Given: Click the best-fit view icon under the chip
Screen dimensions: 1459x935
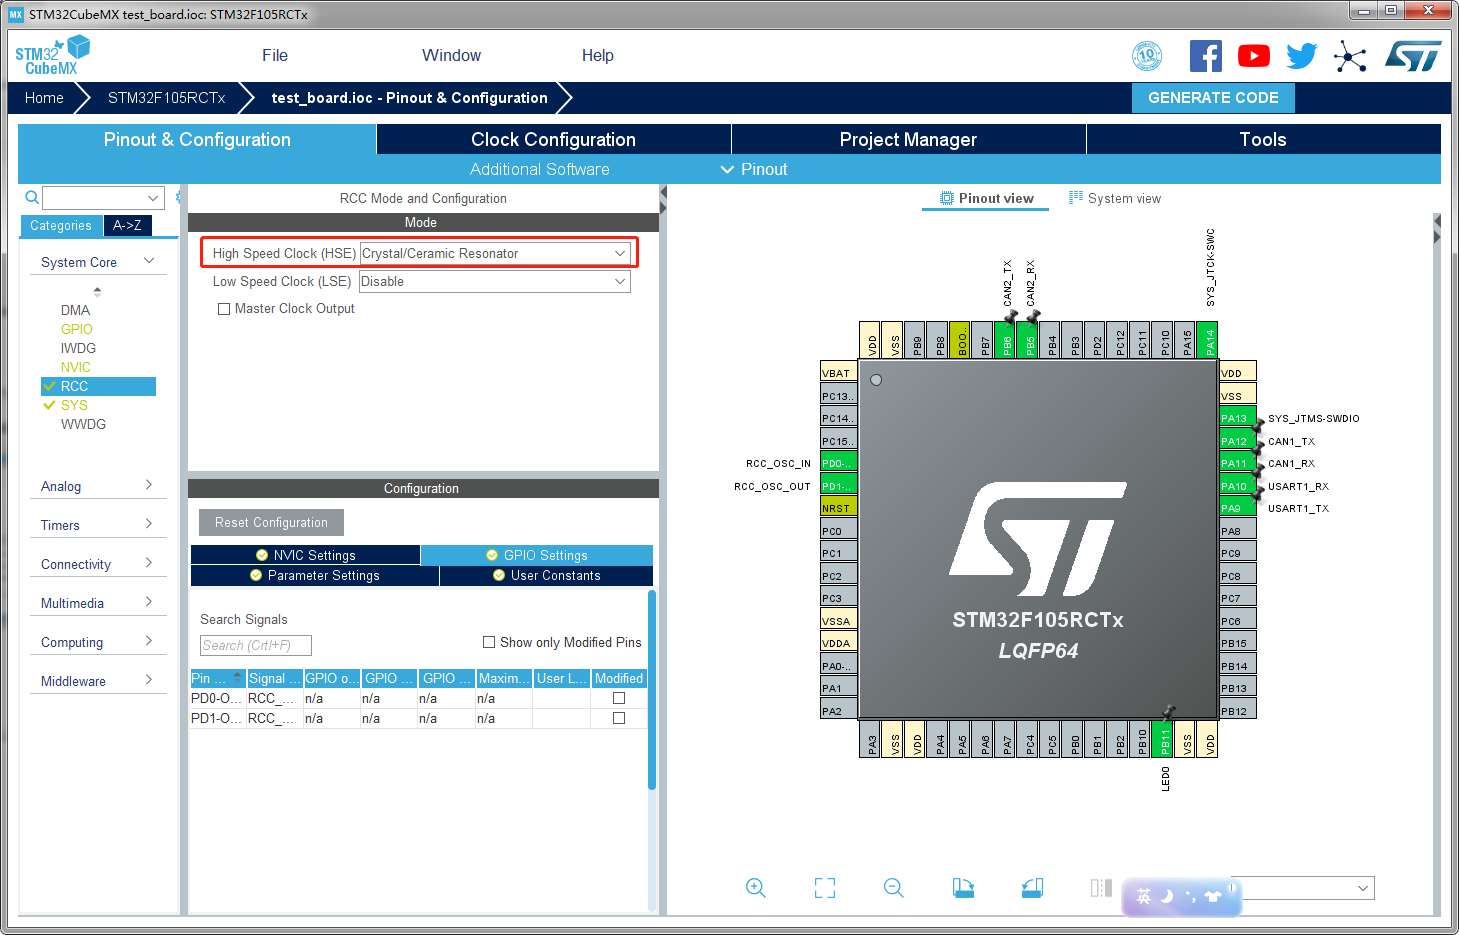Looking at the screenshot, I should (824, 888).
